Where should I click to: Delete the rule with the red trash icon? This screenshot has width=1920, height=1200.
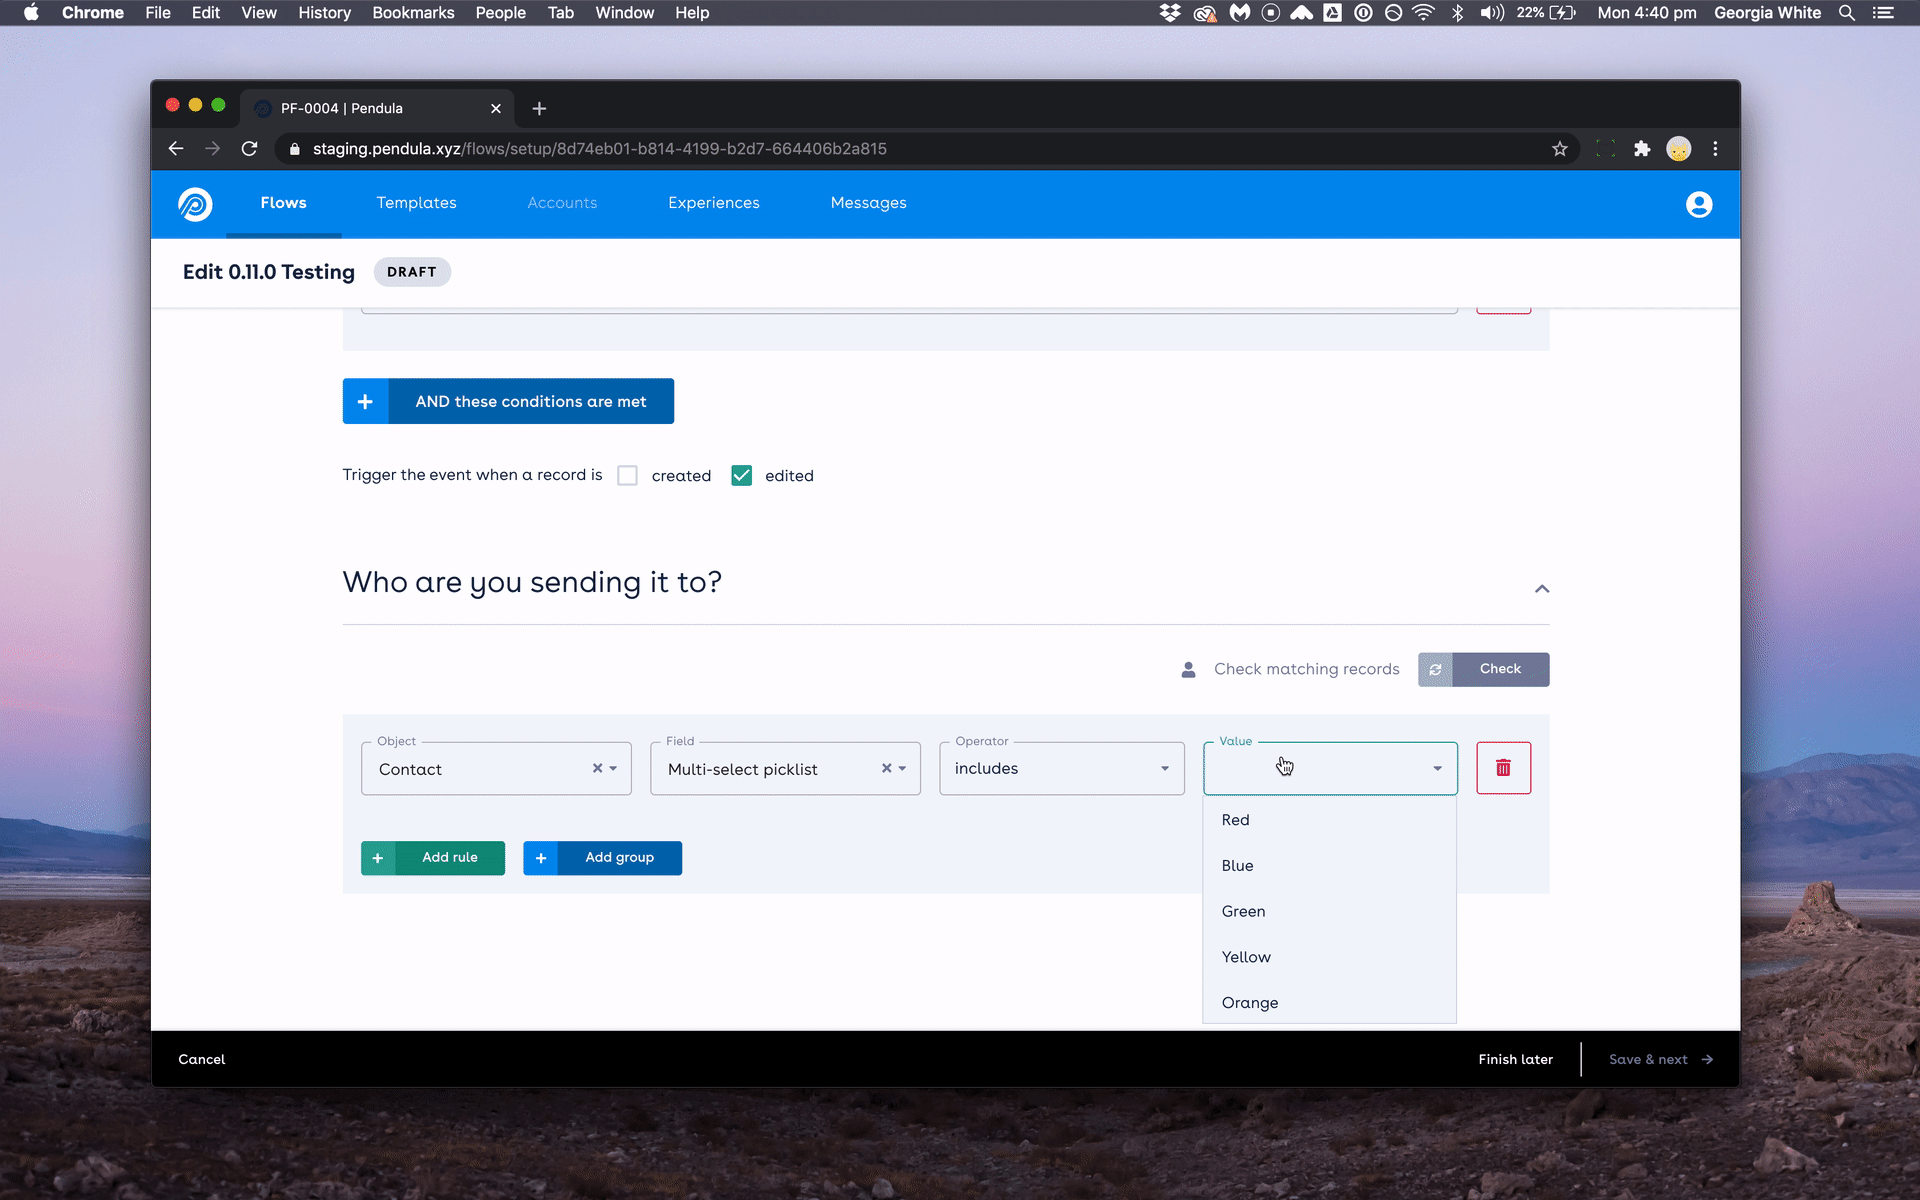click(x=1503, y=768)
